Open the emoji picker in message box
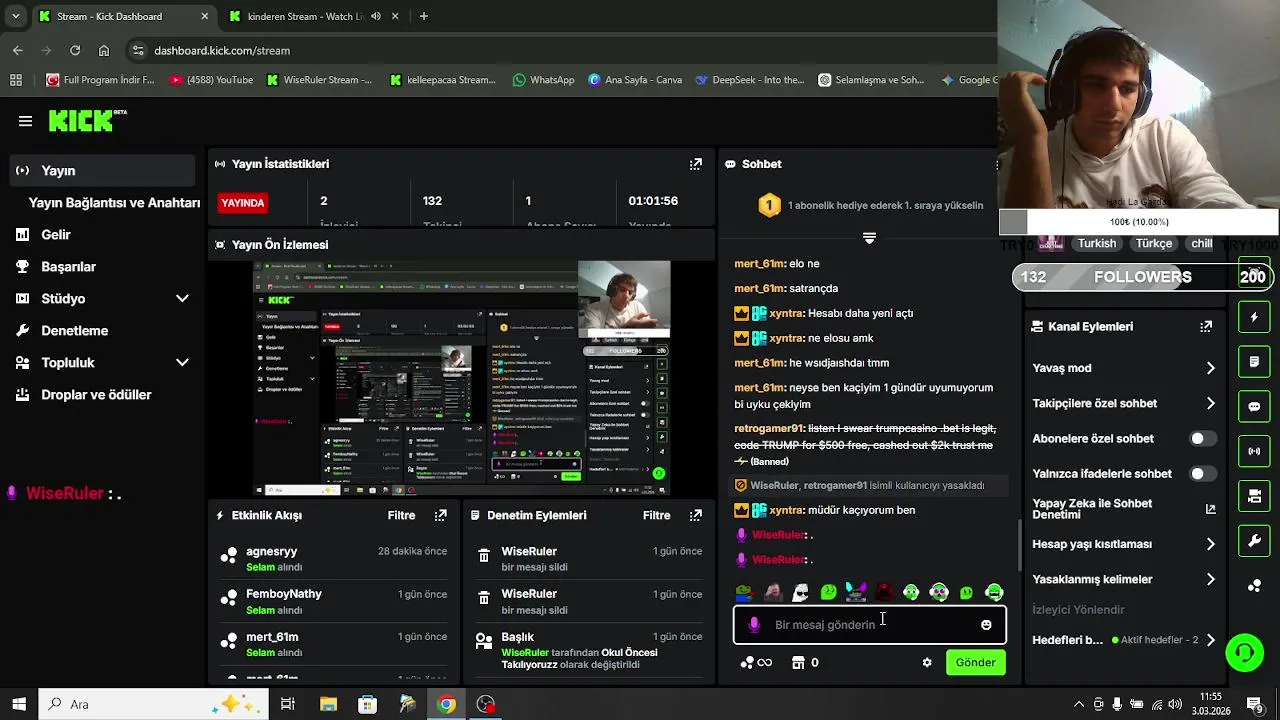 click(x=986, y=624)
